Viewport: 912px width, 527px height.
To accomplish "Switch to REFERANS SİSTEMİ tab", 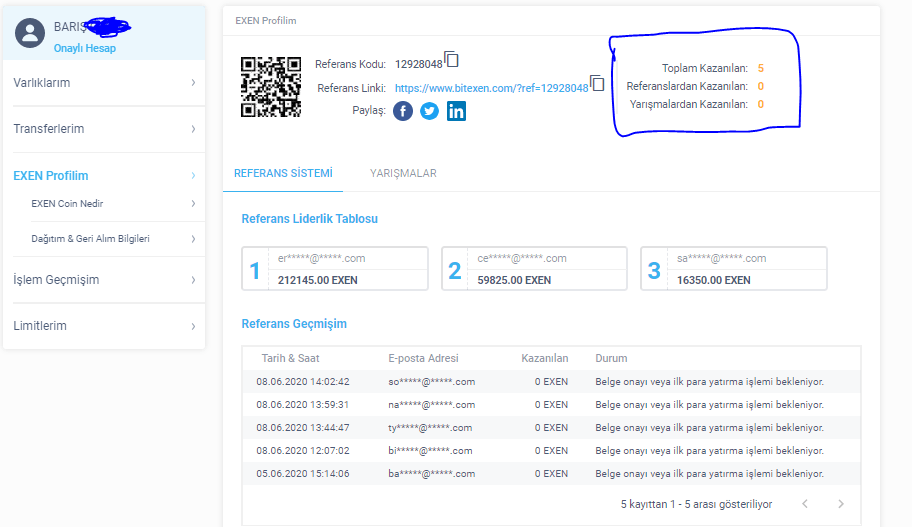I will pyautogui.click(x=283, y=173).
